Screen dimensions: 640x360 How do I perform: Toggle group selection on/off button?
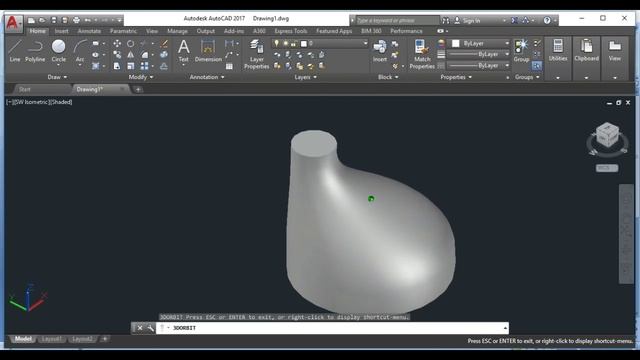pyautogui.click(x=537, y=66)
